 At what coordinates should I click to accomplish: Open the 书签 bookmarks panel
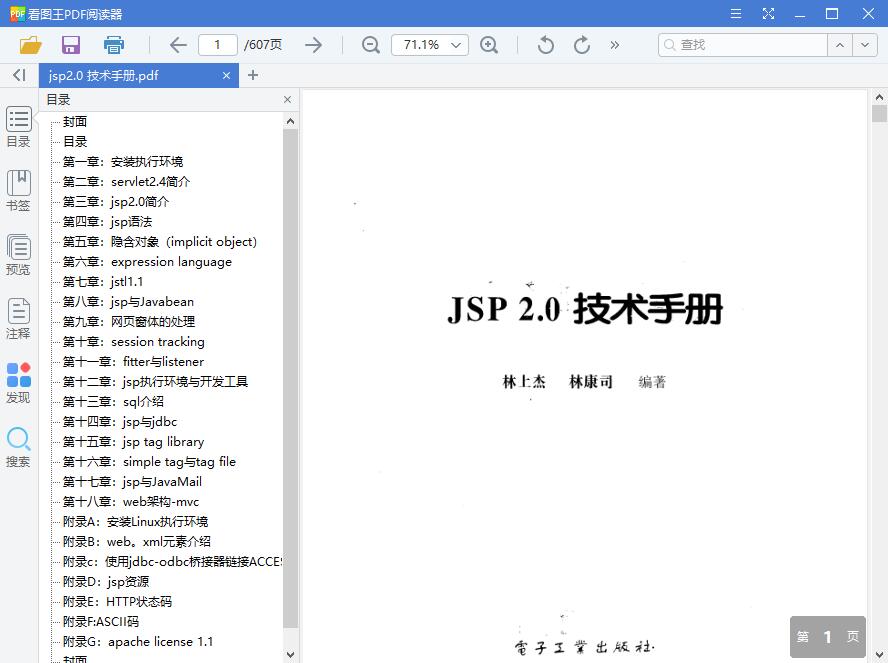[18, 190]
